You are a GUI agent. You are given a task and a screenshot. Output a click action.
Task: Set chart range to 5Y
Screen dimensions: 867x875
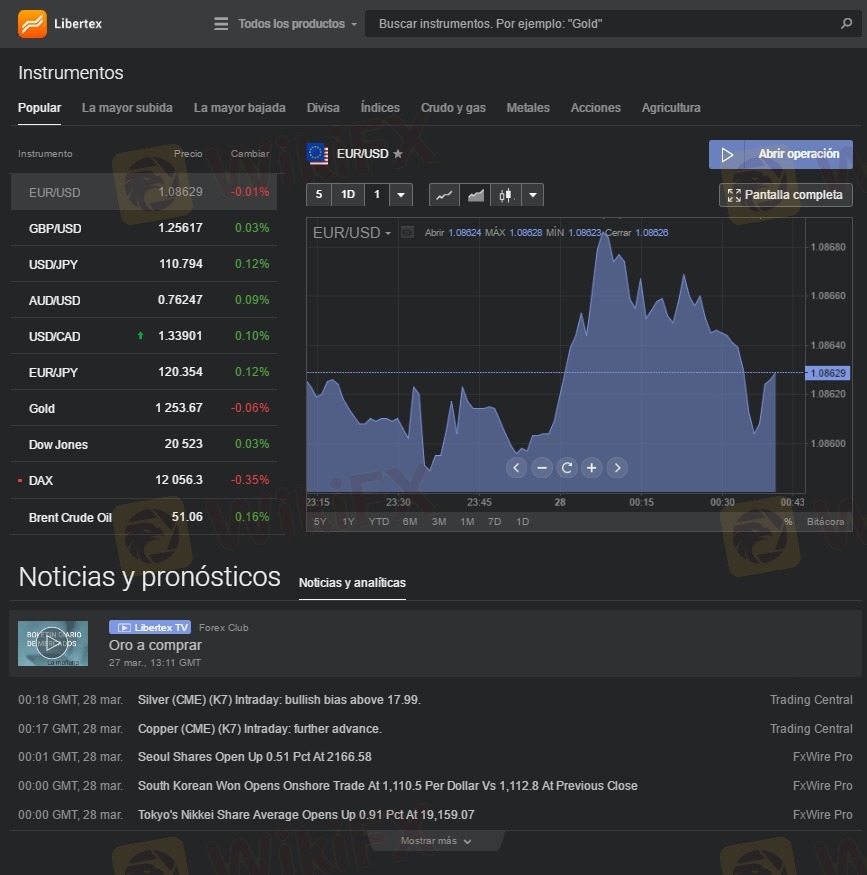click(x=320, y=522)
